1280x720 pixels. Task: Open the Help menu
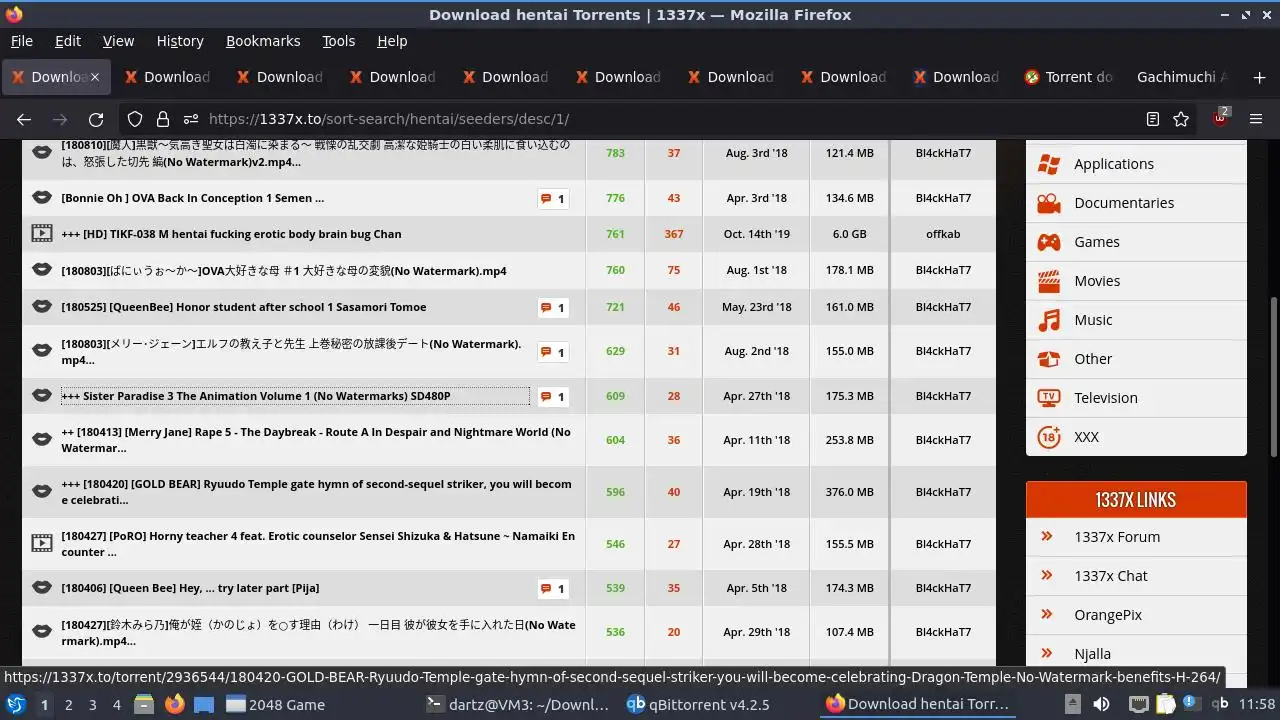point(392,41)
